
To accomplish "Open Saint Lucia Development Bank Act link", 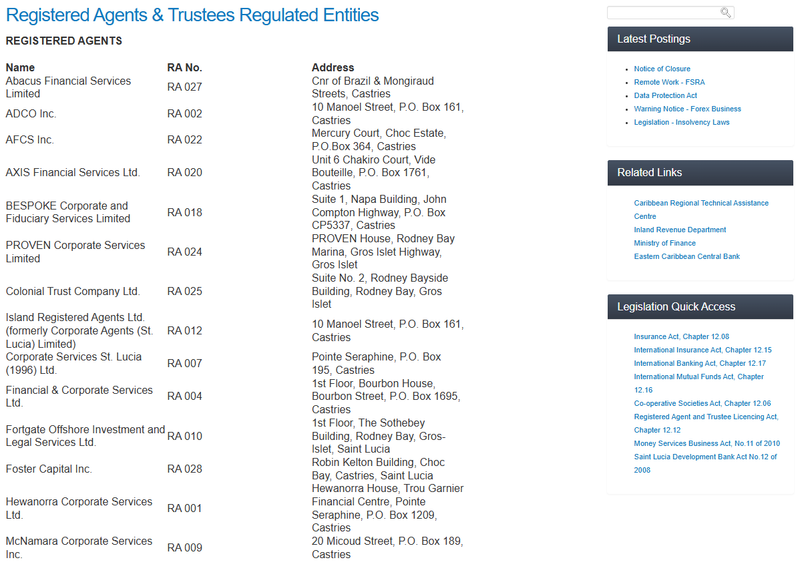I will tap(705, 463).
